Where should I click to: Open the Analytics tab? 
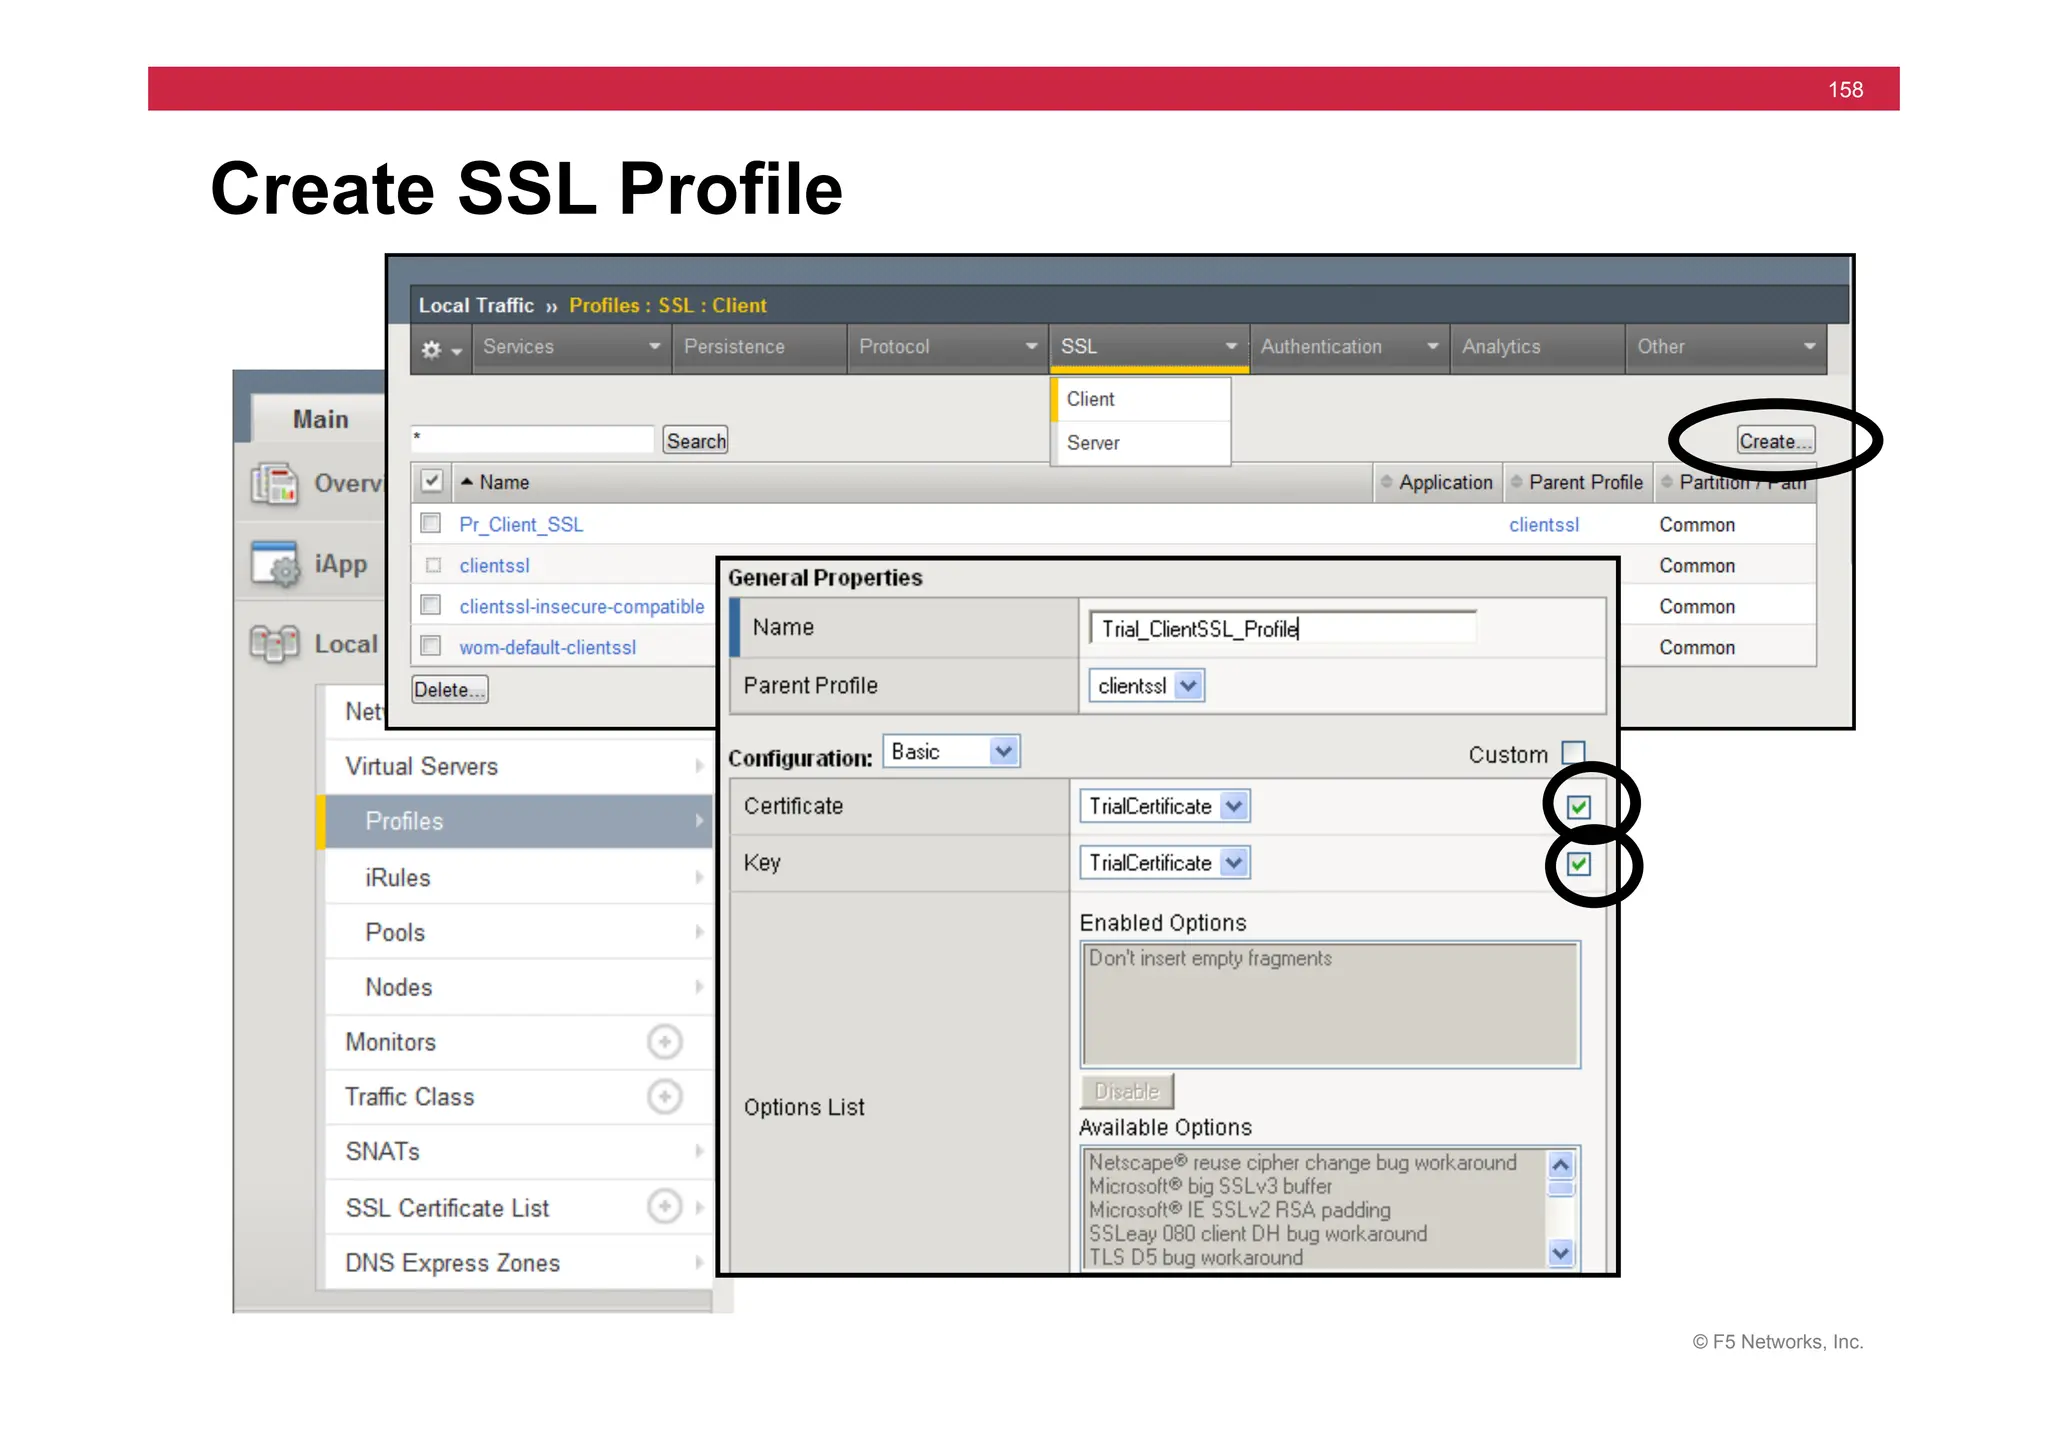[x=1538, y=347]
